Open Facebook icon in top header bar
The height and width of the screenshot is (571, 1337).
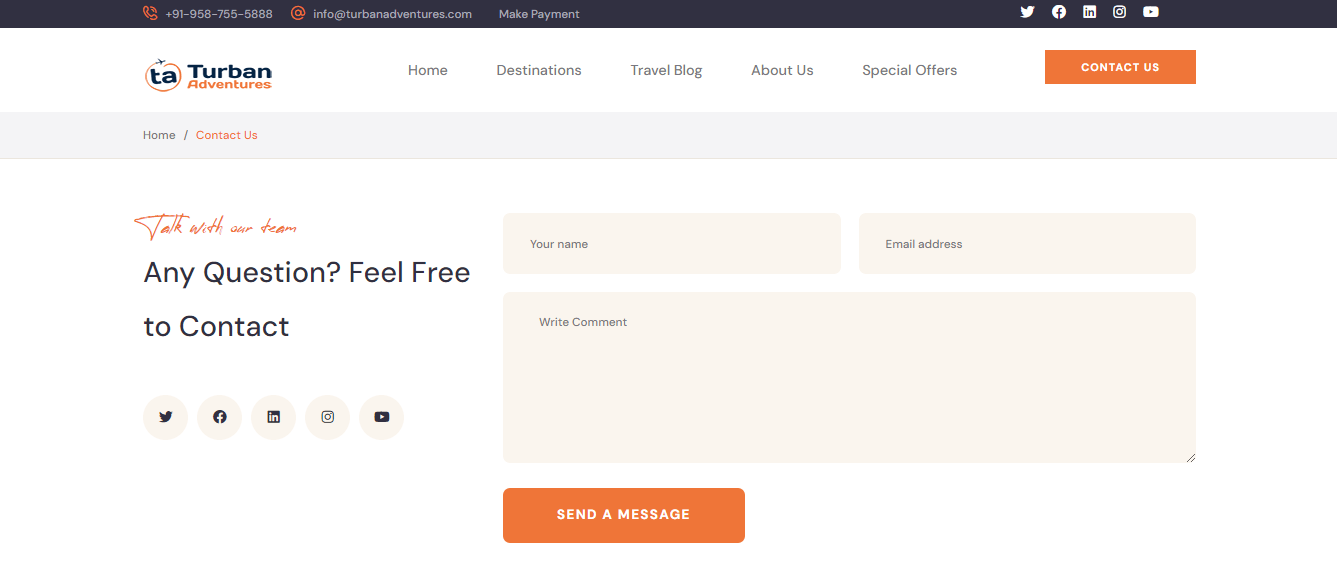tap(1059, 12)
